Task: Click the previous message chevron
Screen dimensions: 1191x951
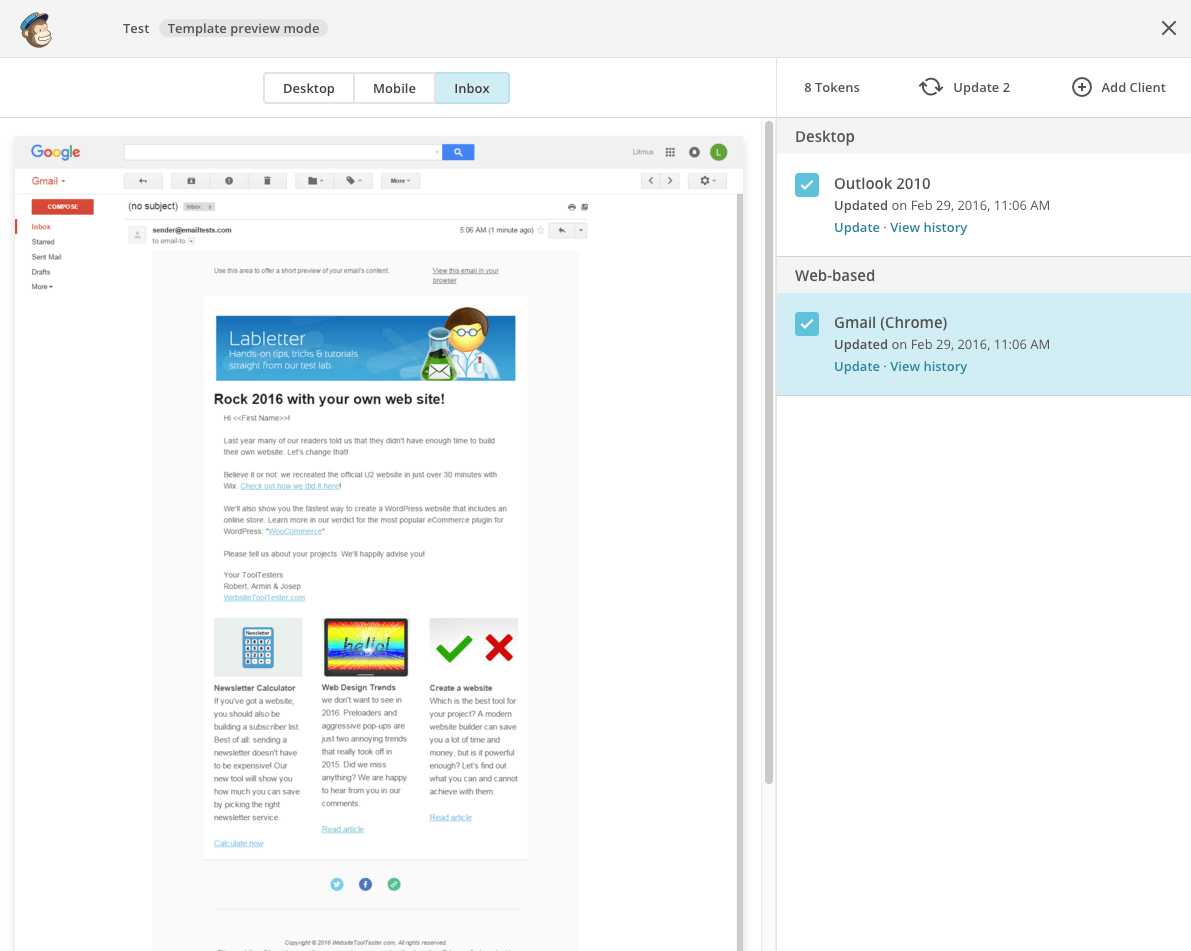Action: (651, 181)
